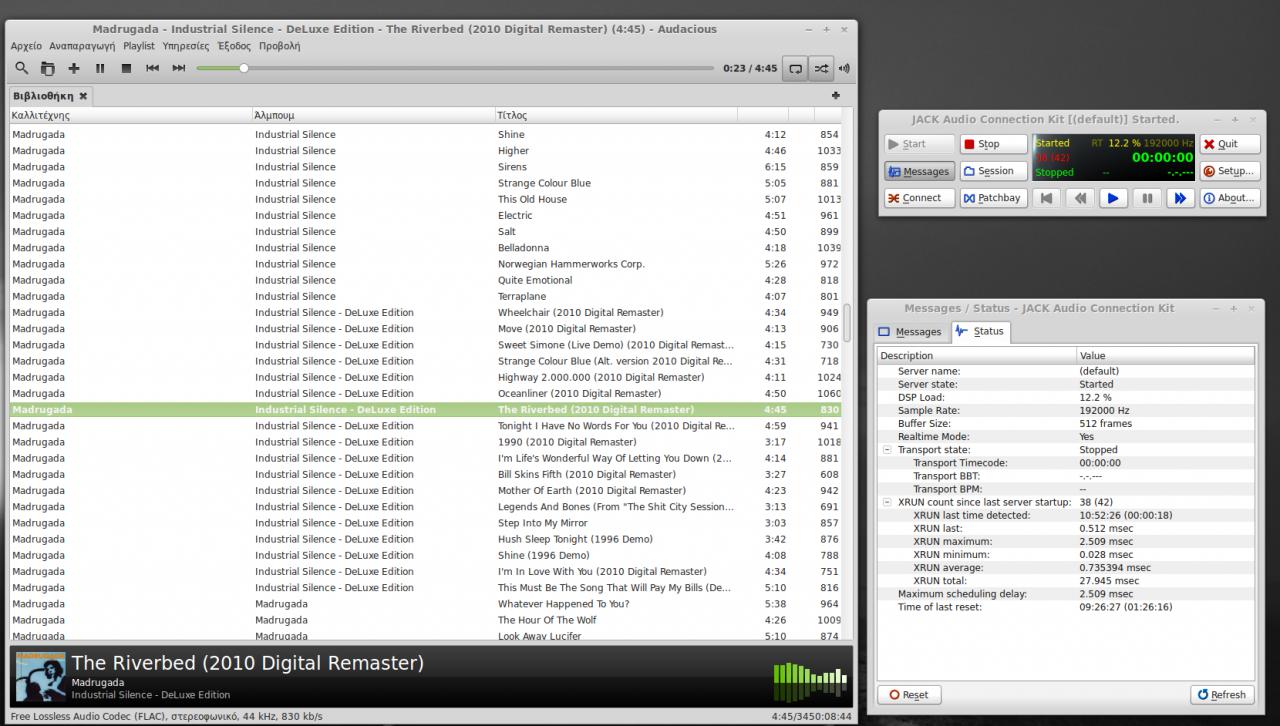Collapse the Transport state tree row
1280x726 pixels.
point(886,450)
